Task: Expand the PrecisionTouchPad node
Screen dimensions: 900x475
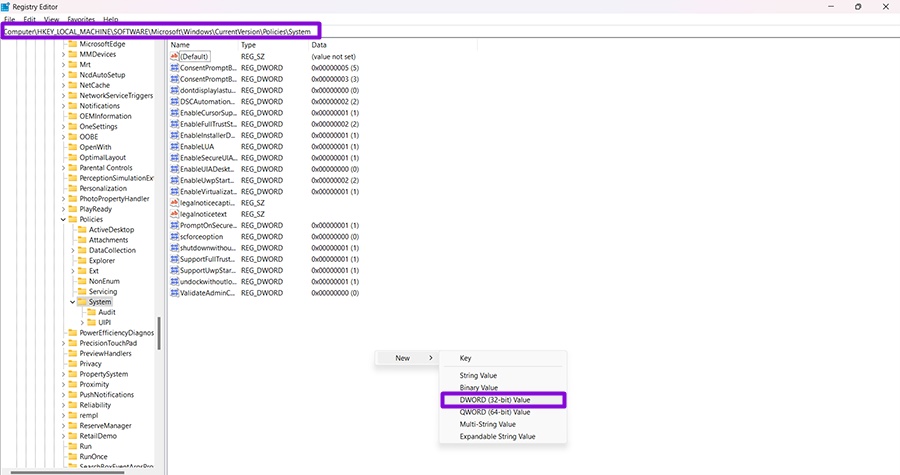Action: (63, 343)
